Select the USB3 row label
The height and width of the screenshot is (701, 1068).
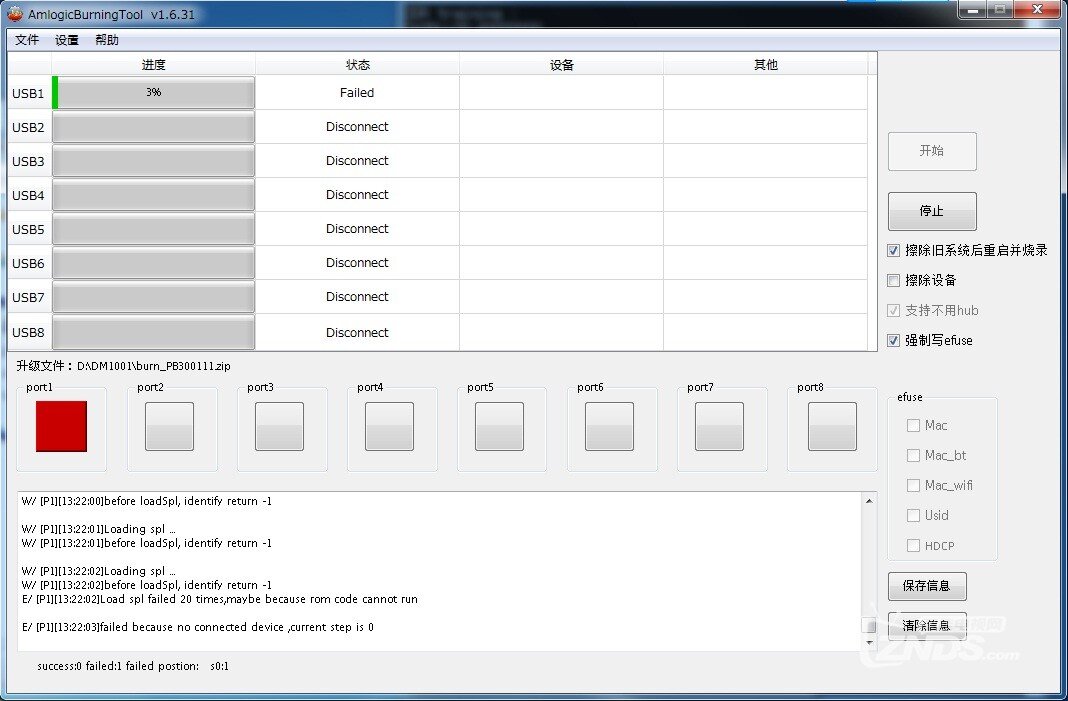pyautogui.click(x=29, y=161)
